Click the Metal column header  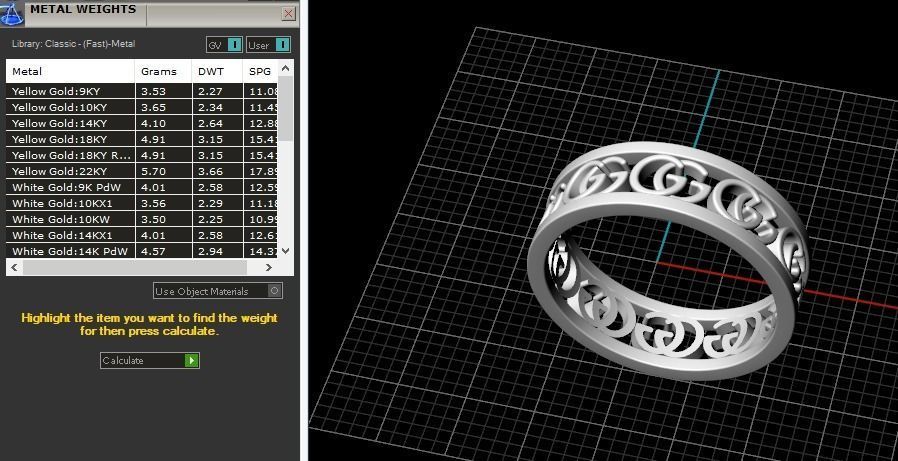coord(70,72)
